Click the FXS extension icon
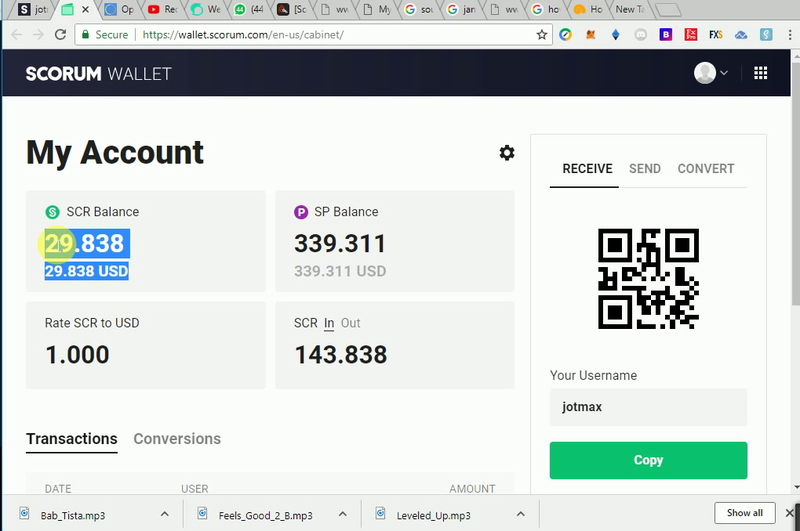800x531 pixels. pyautogui.click(x=715, y=35)
